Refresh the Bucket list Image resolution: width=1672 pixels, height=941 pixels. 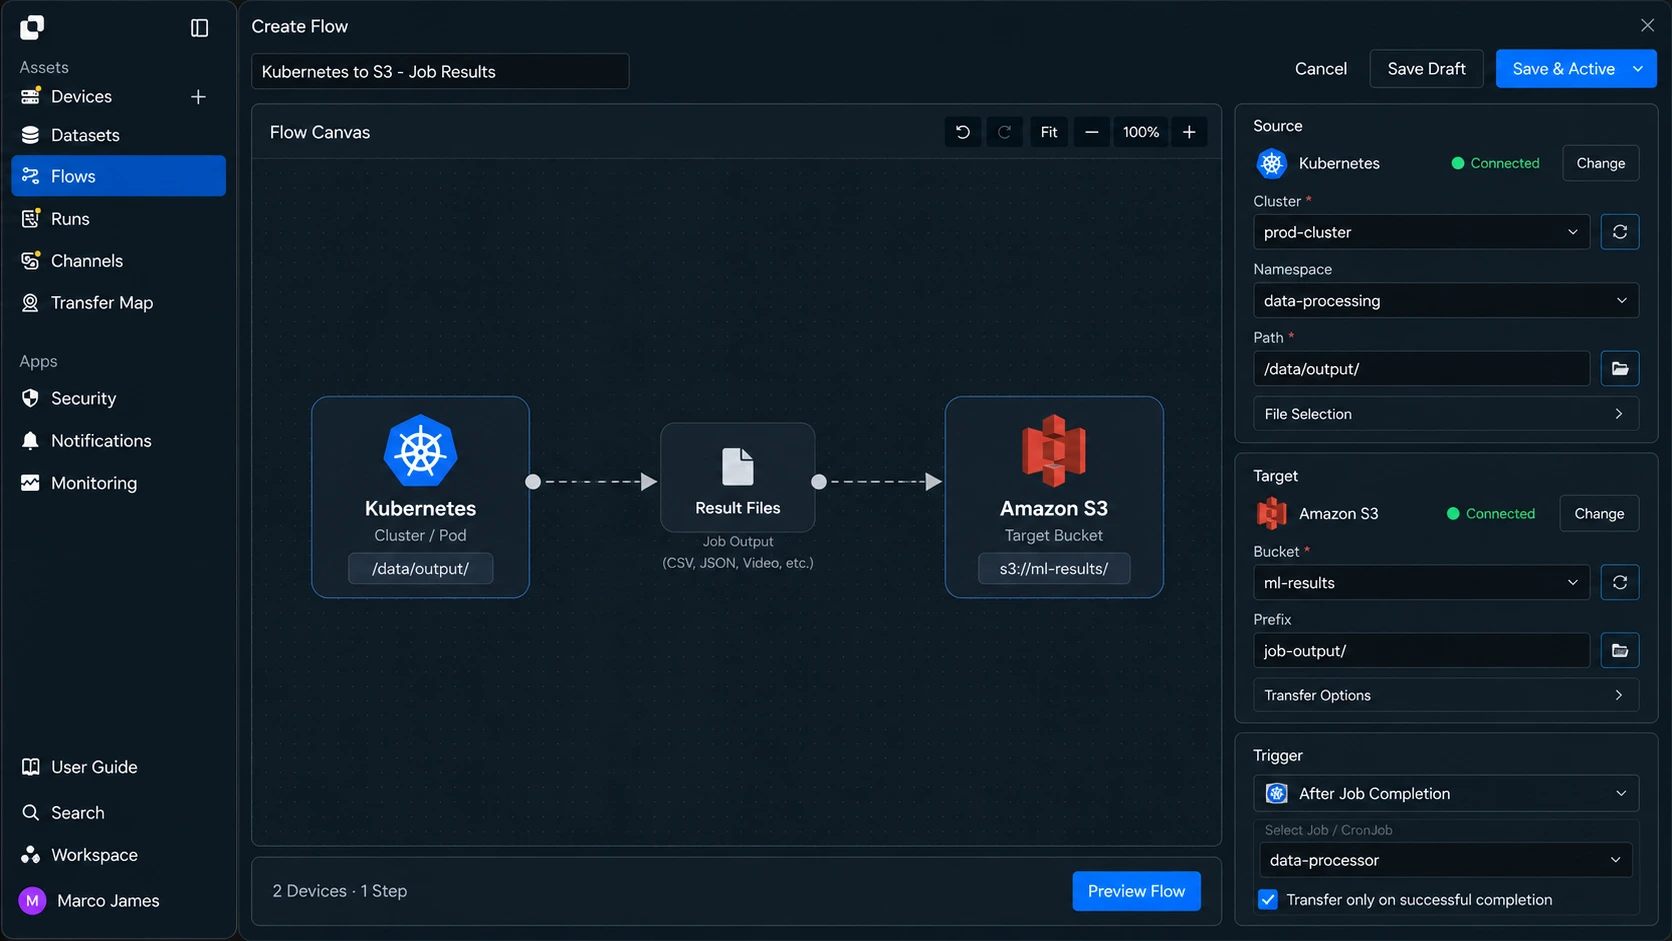coord(1619,583)
